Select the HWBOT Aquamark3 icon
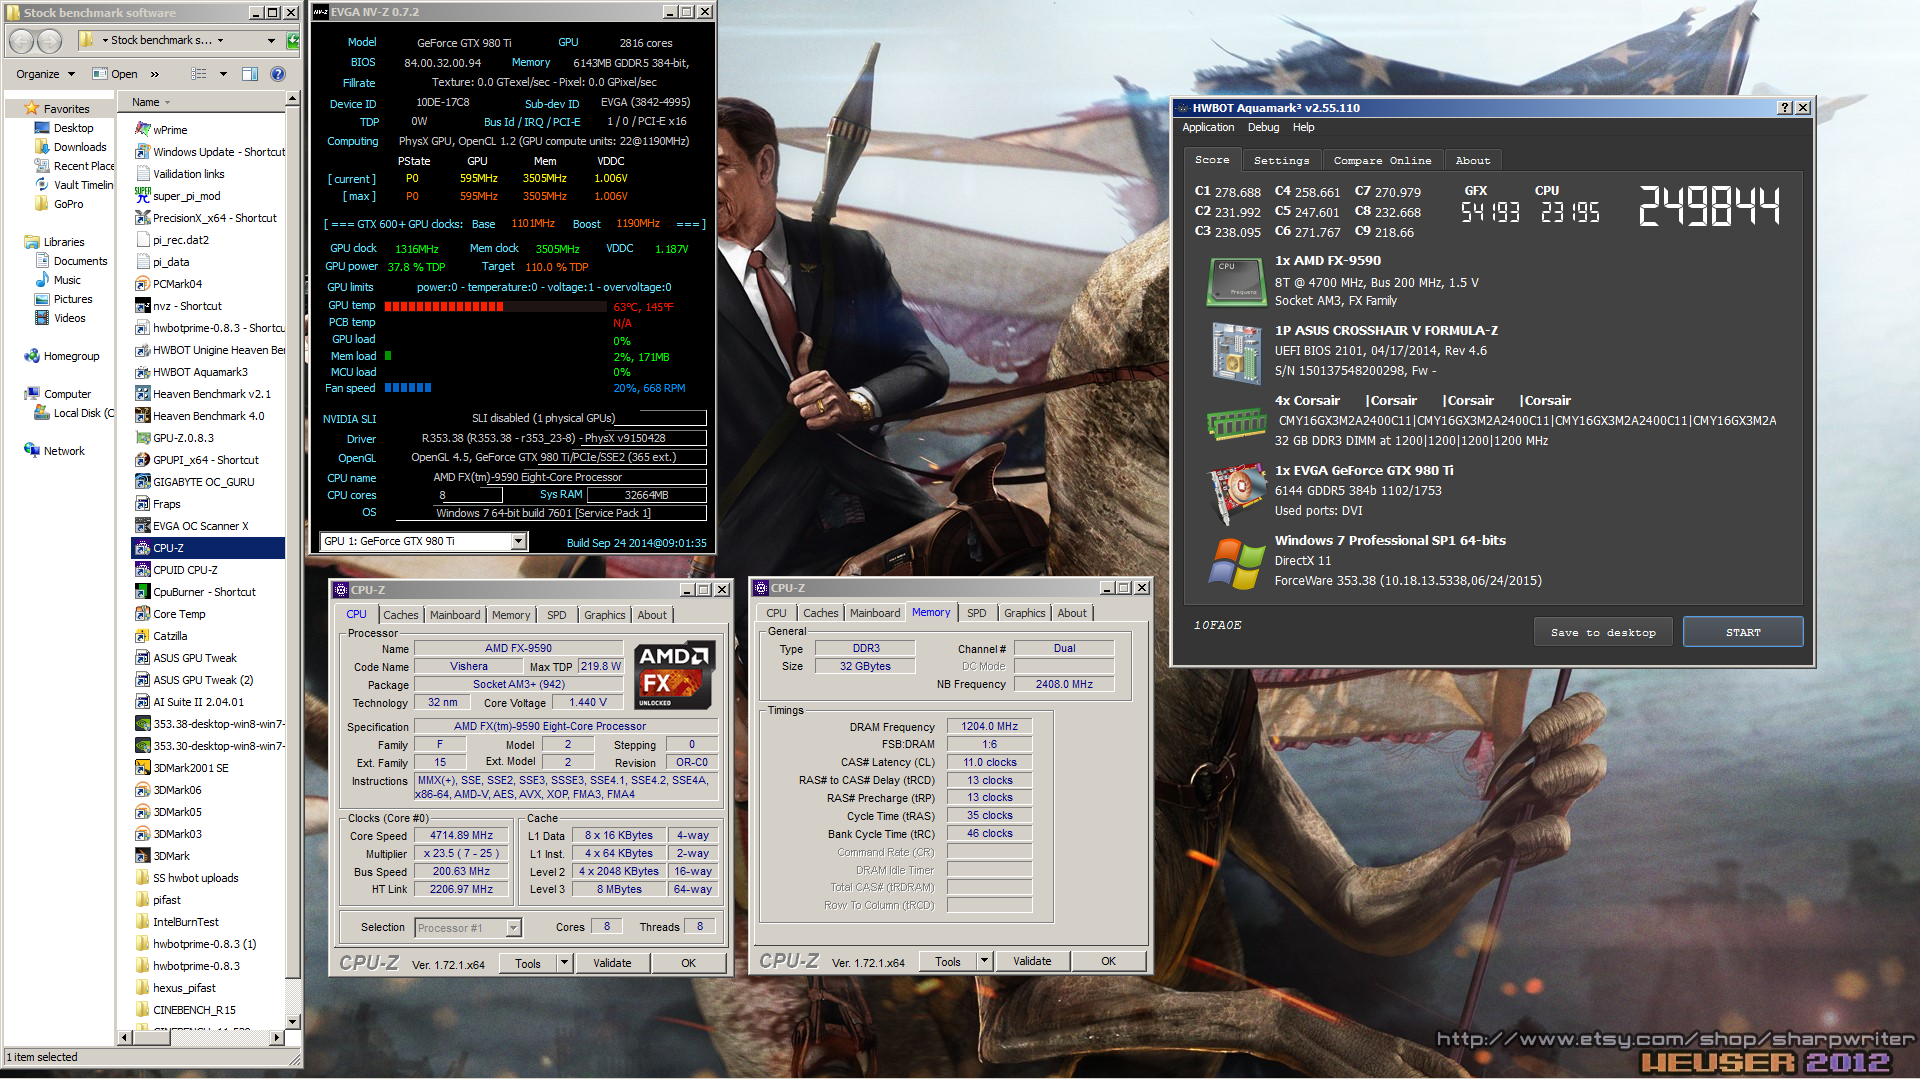This screenshot has height=1080, width=1920. coord(143,372)
